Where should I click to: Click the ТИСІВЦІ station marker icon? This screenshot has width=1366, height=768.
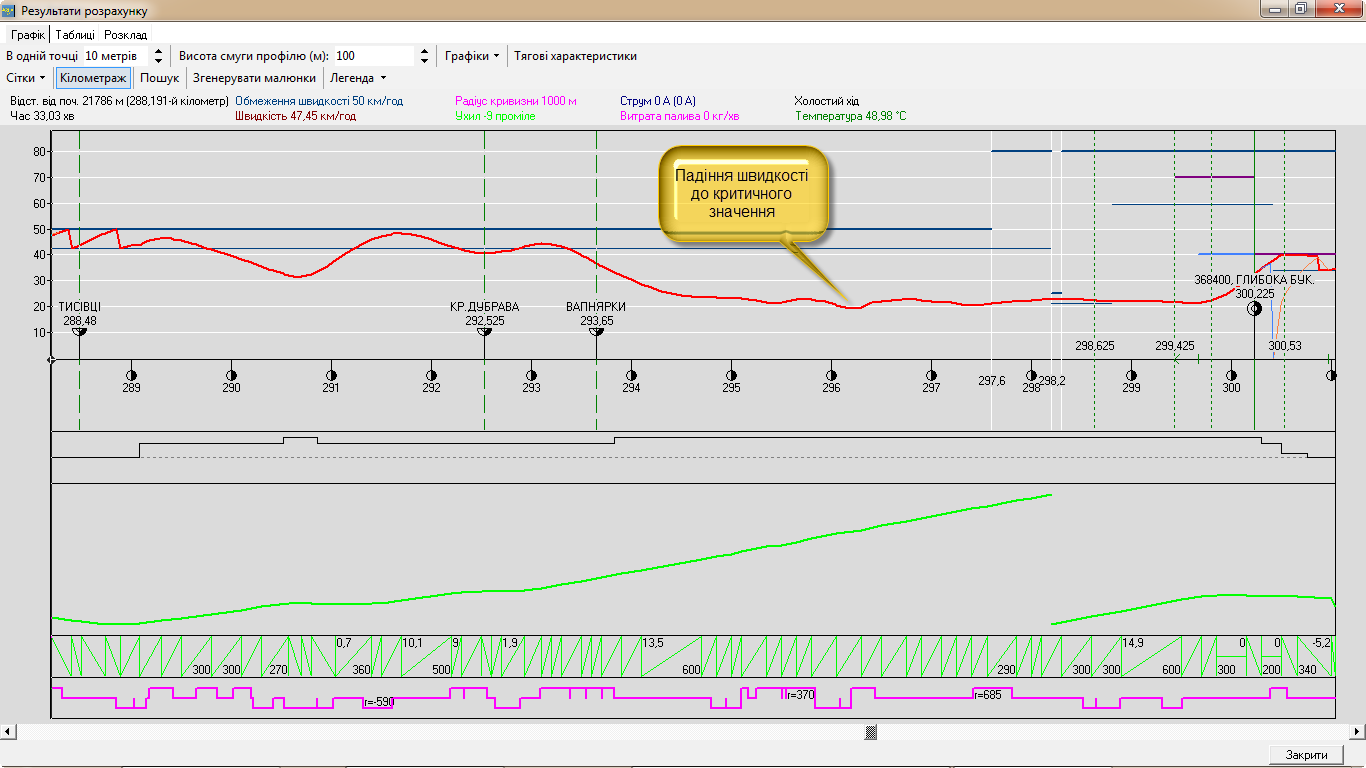80,332
